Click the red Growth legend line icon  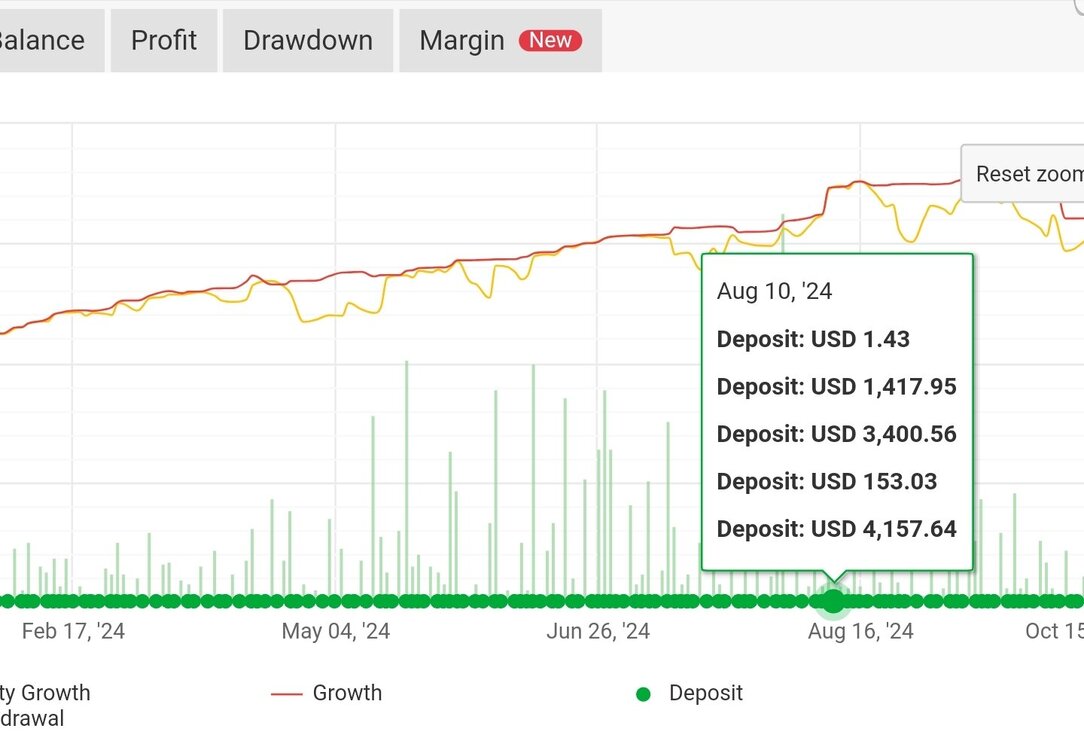click(286, 694)
